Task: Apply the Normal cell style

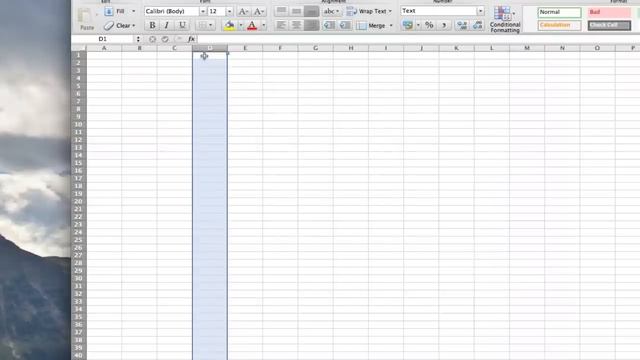Action: click(559, 12)
